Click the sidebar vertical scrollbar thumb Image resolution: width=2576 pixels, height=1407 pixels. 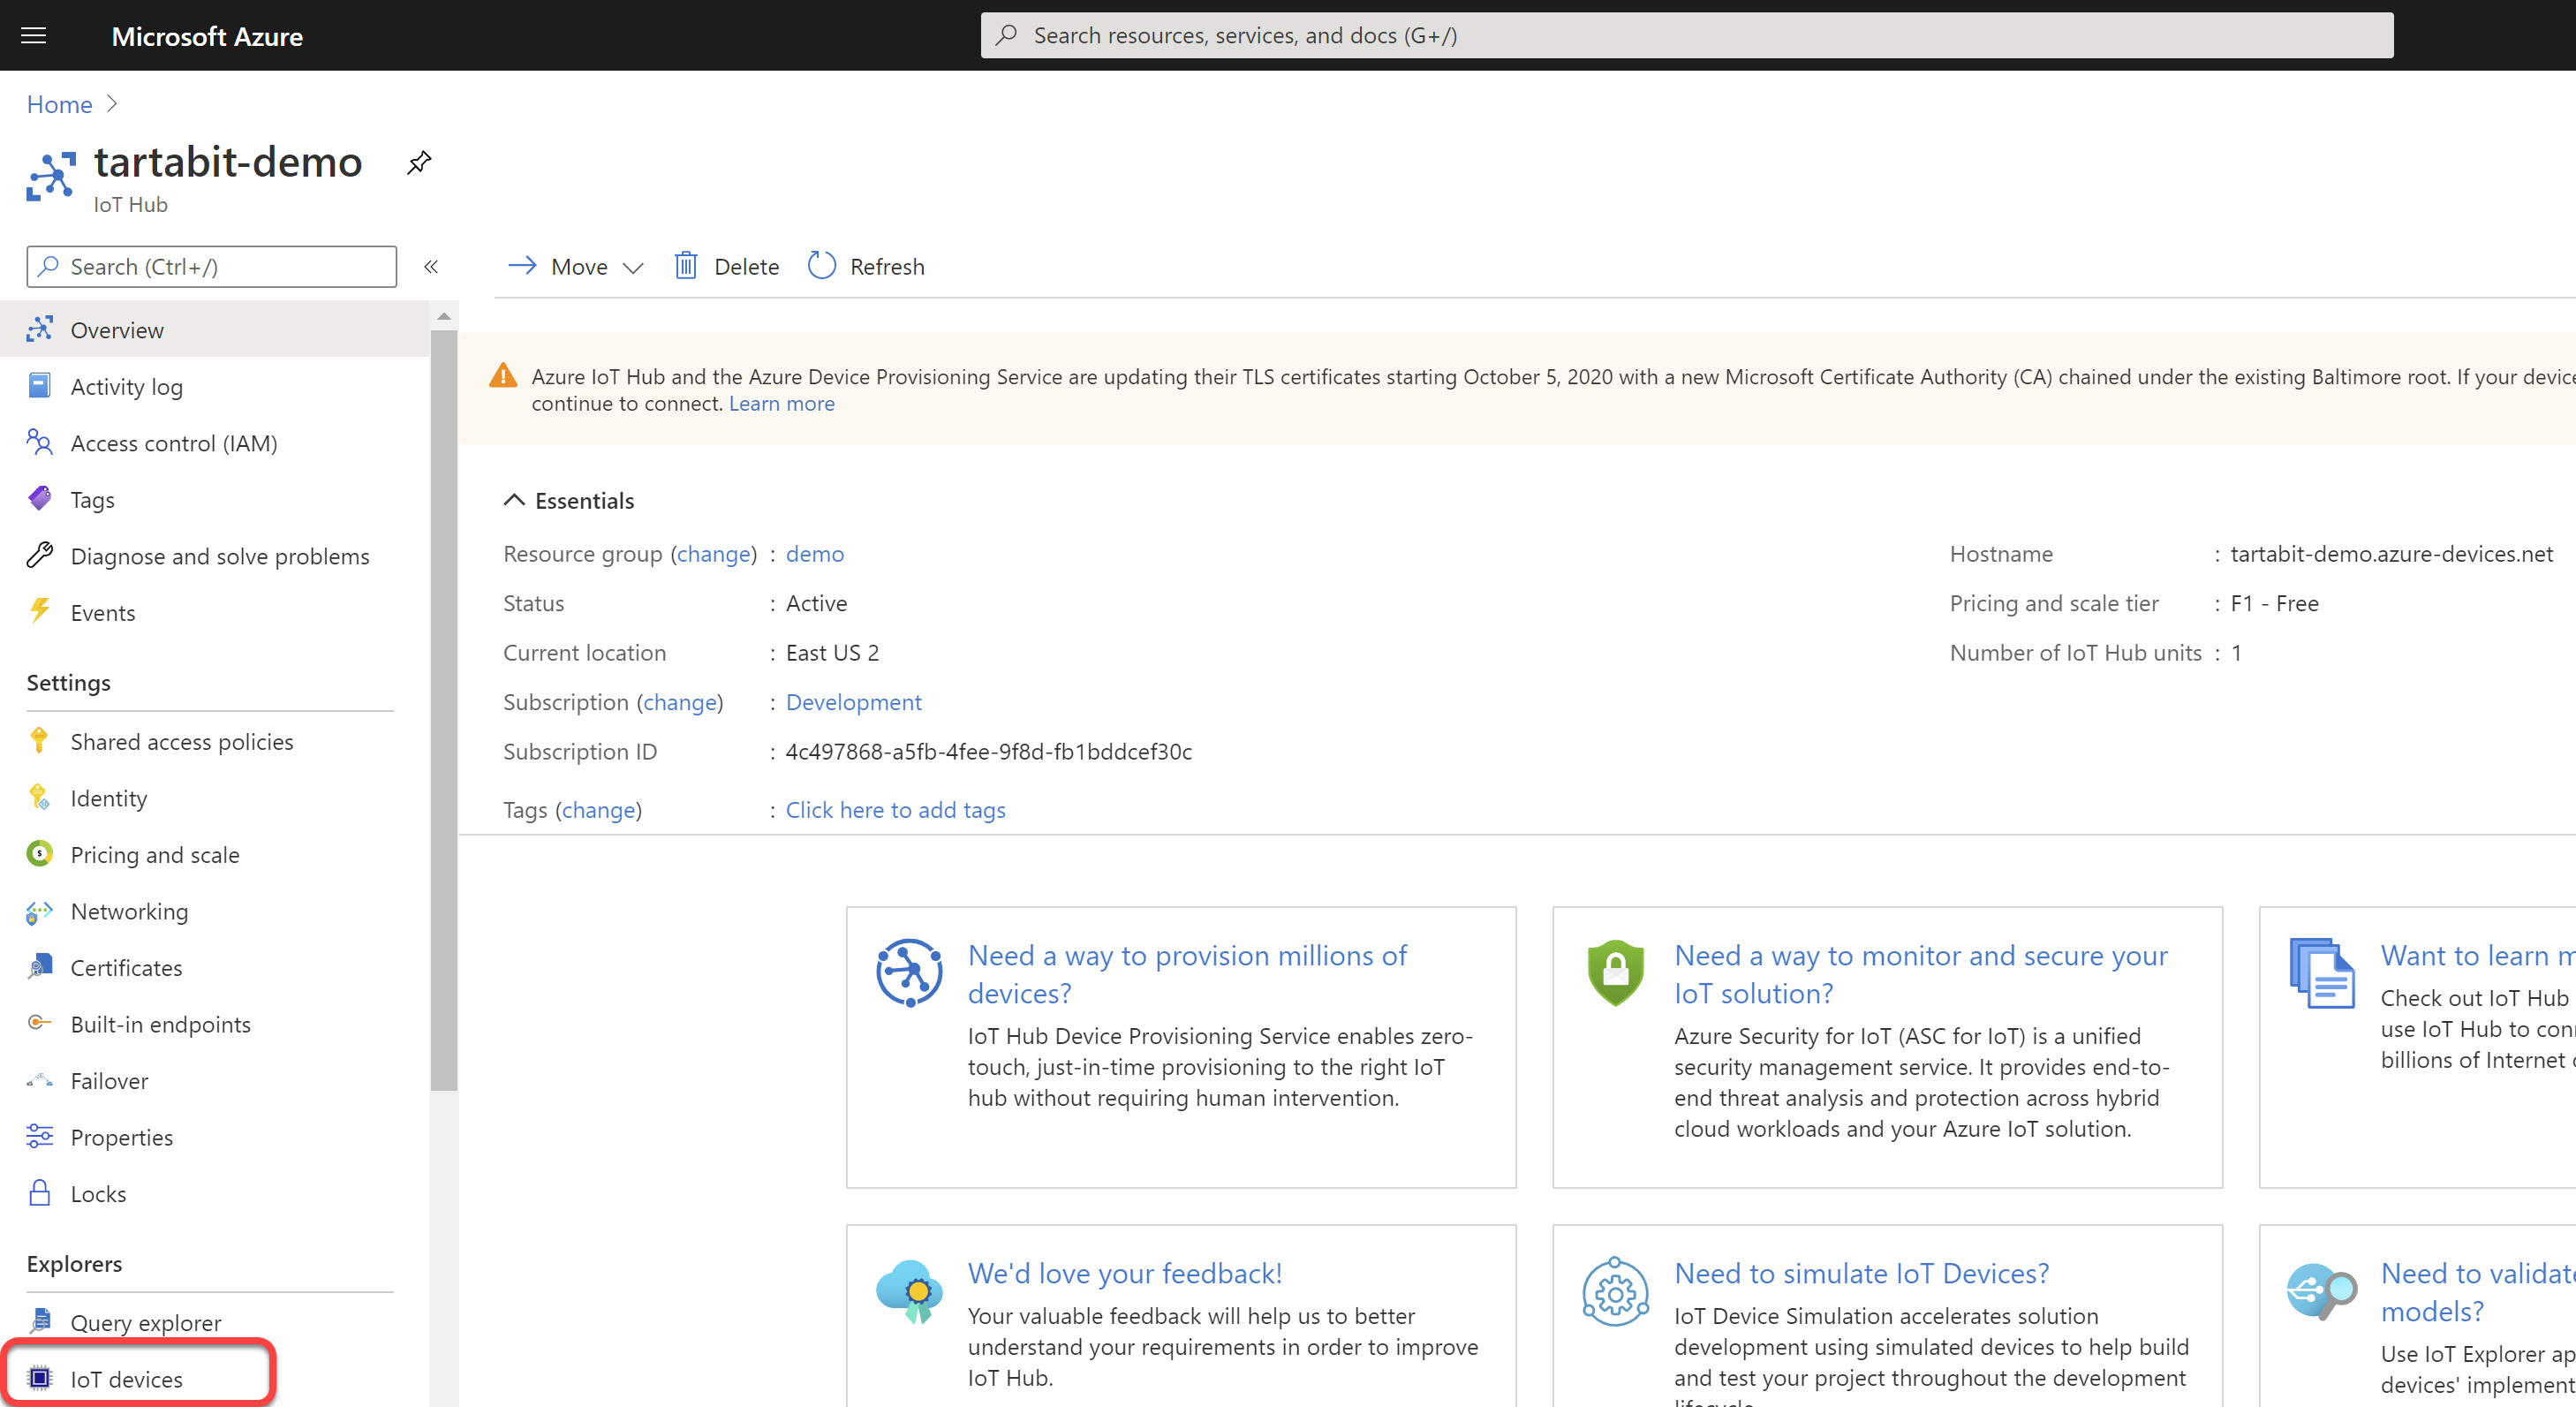tap(443, 710)
